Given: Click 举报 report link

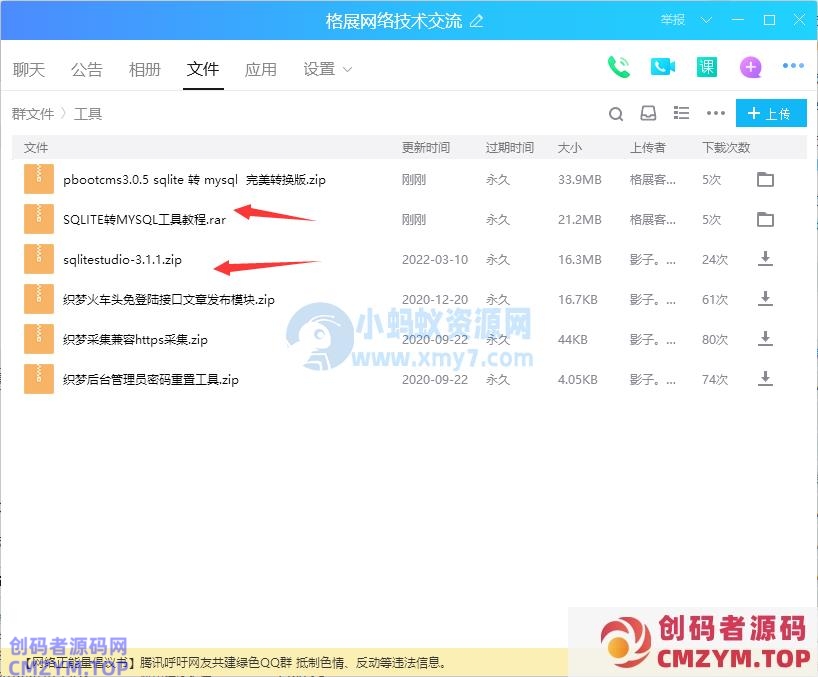Looking at the screenshot, I should pos(673,20).
